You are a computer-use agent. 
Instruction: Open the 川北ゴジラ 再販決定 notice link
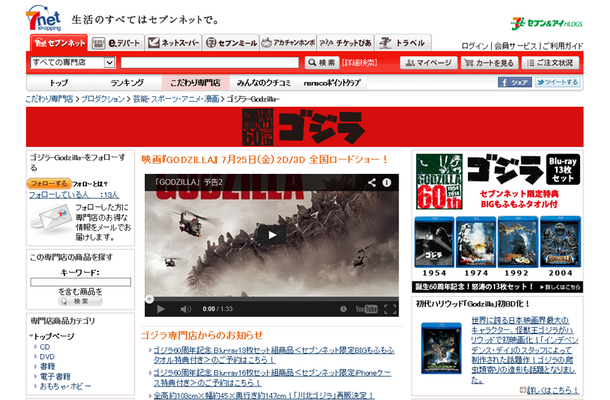[x=264, y=395]
